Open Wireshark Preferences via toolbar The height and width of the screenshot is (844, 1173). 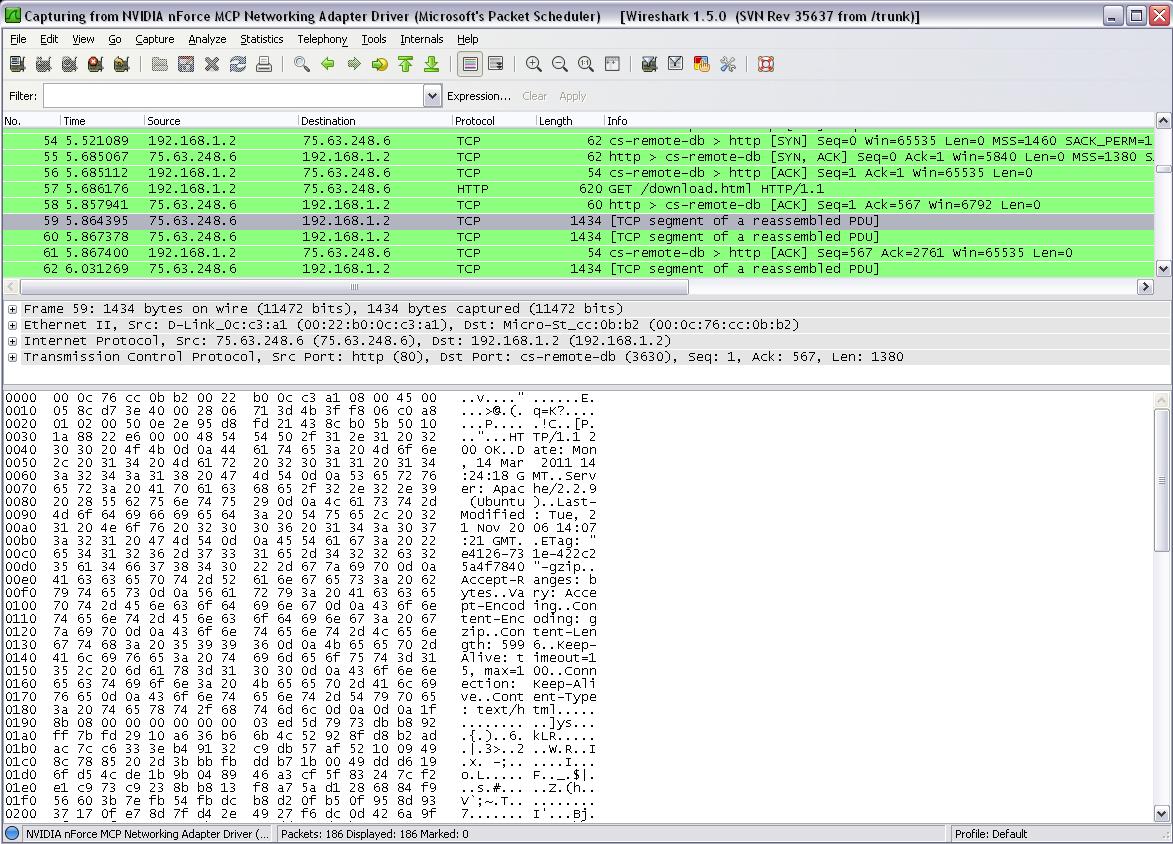tap(727, 63)
